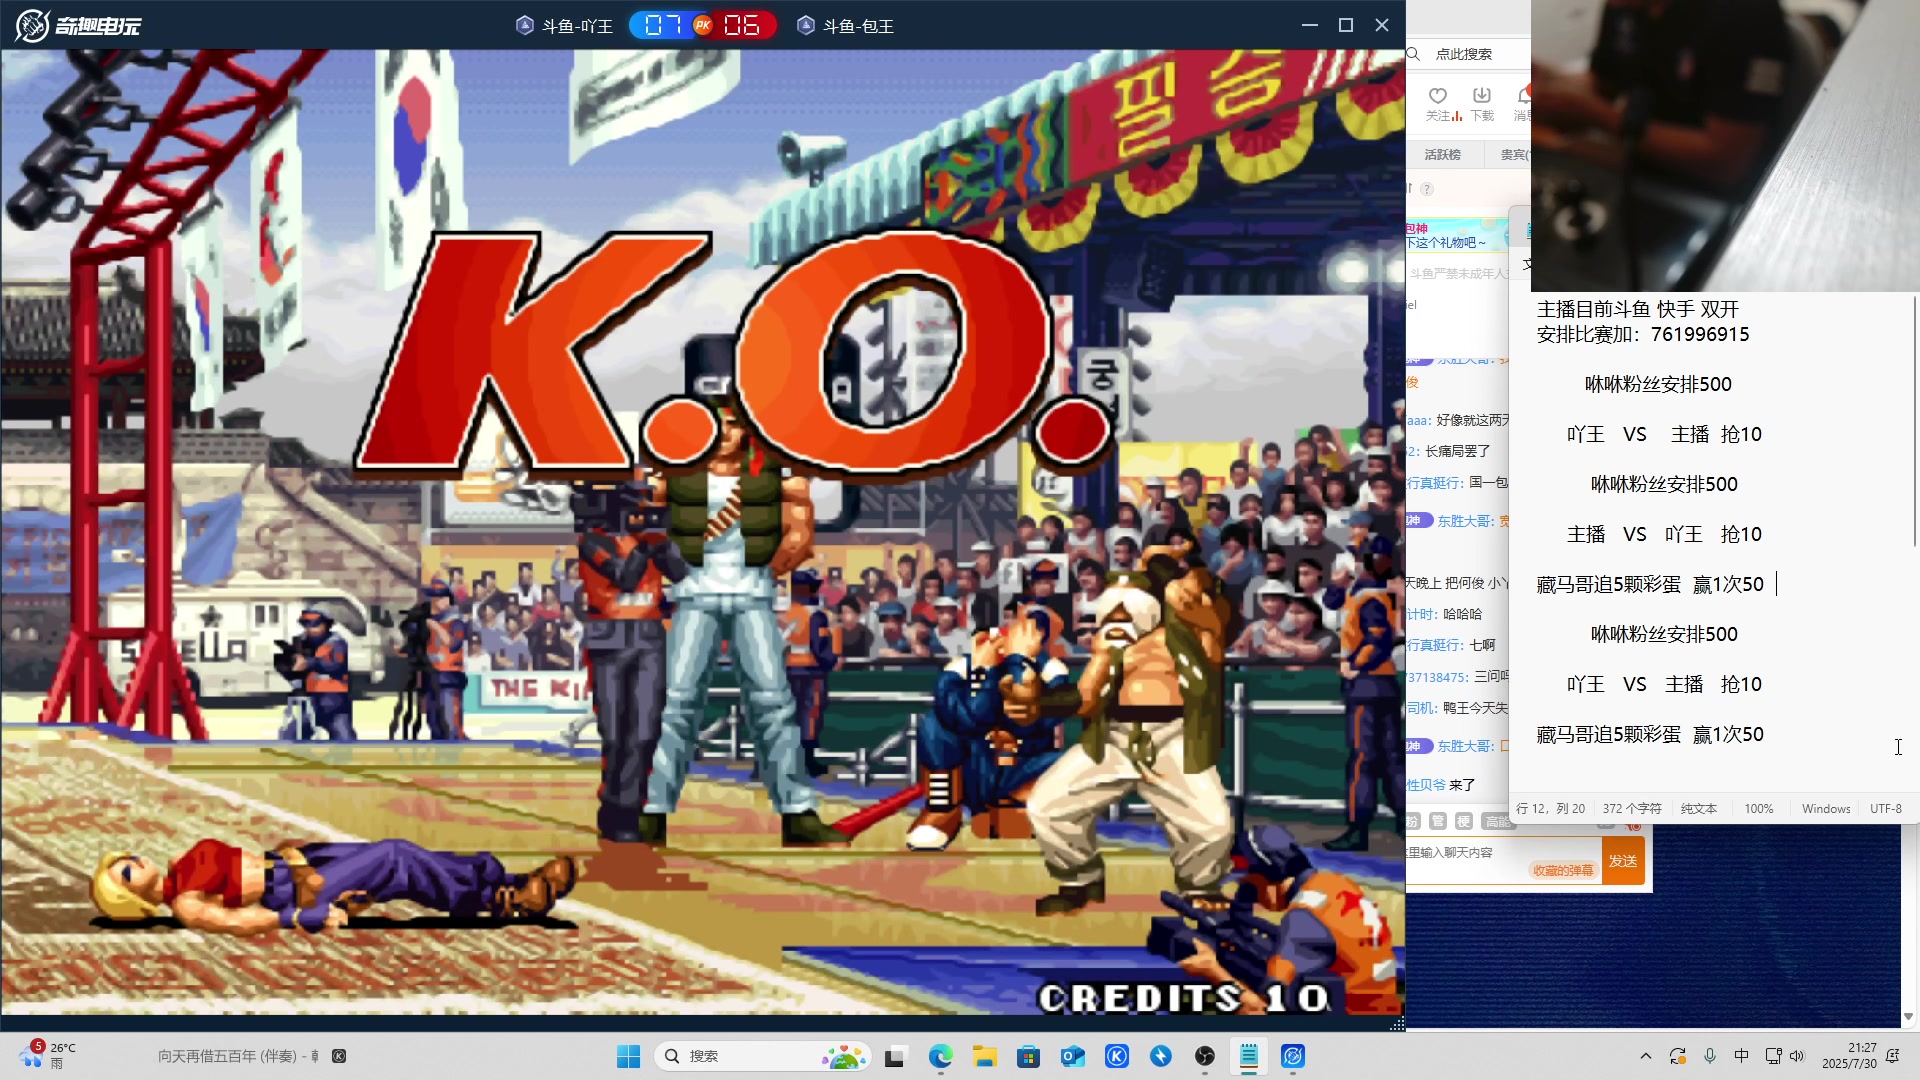Click the microphone icon in system tray

[1710, 1056]
